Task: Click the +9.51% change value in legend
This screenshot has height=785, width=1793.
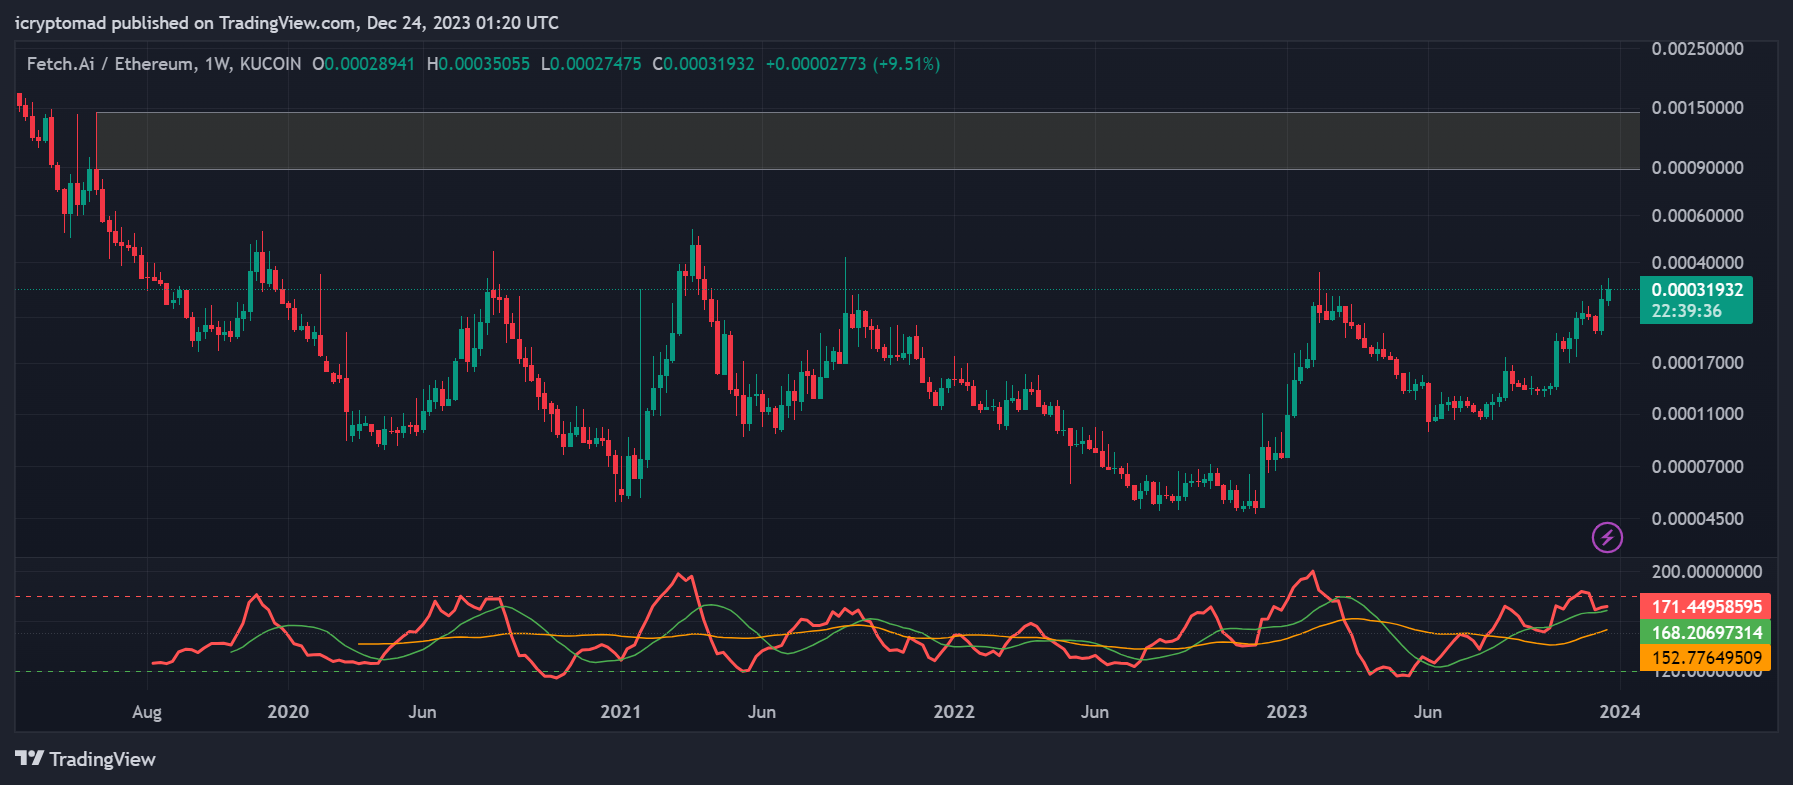Action: pos(907,64)
